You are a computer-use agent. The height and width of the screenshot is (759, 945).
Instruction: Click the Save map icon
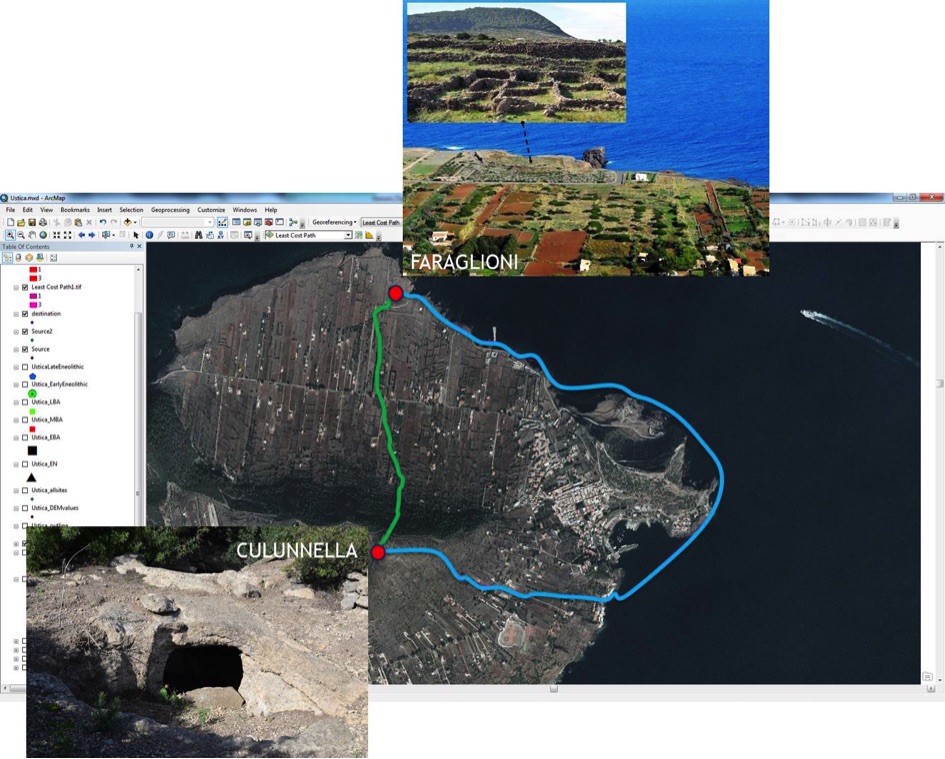(x=32, y=222)
